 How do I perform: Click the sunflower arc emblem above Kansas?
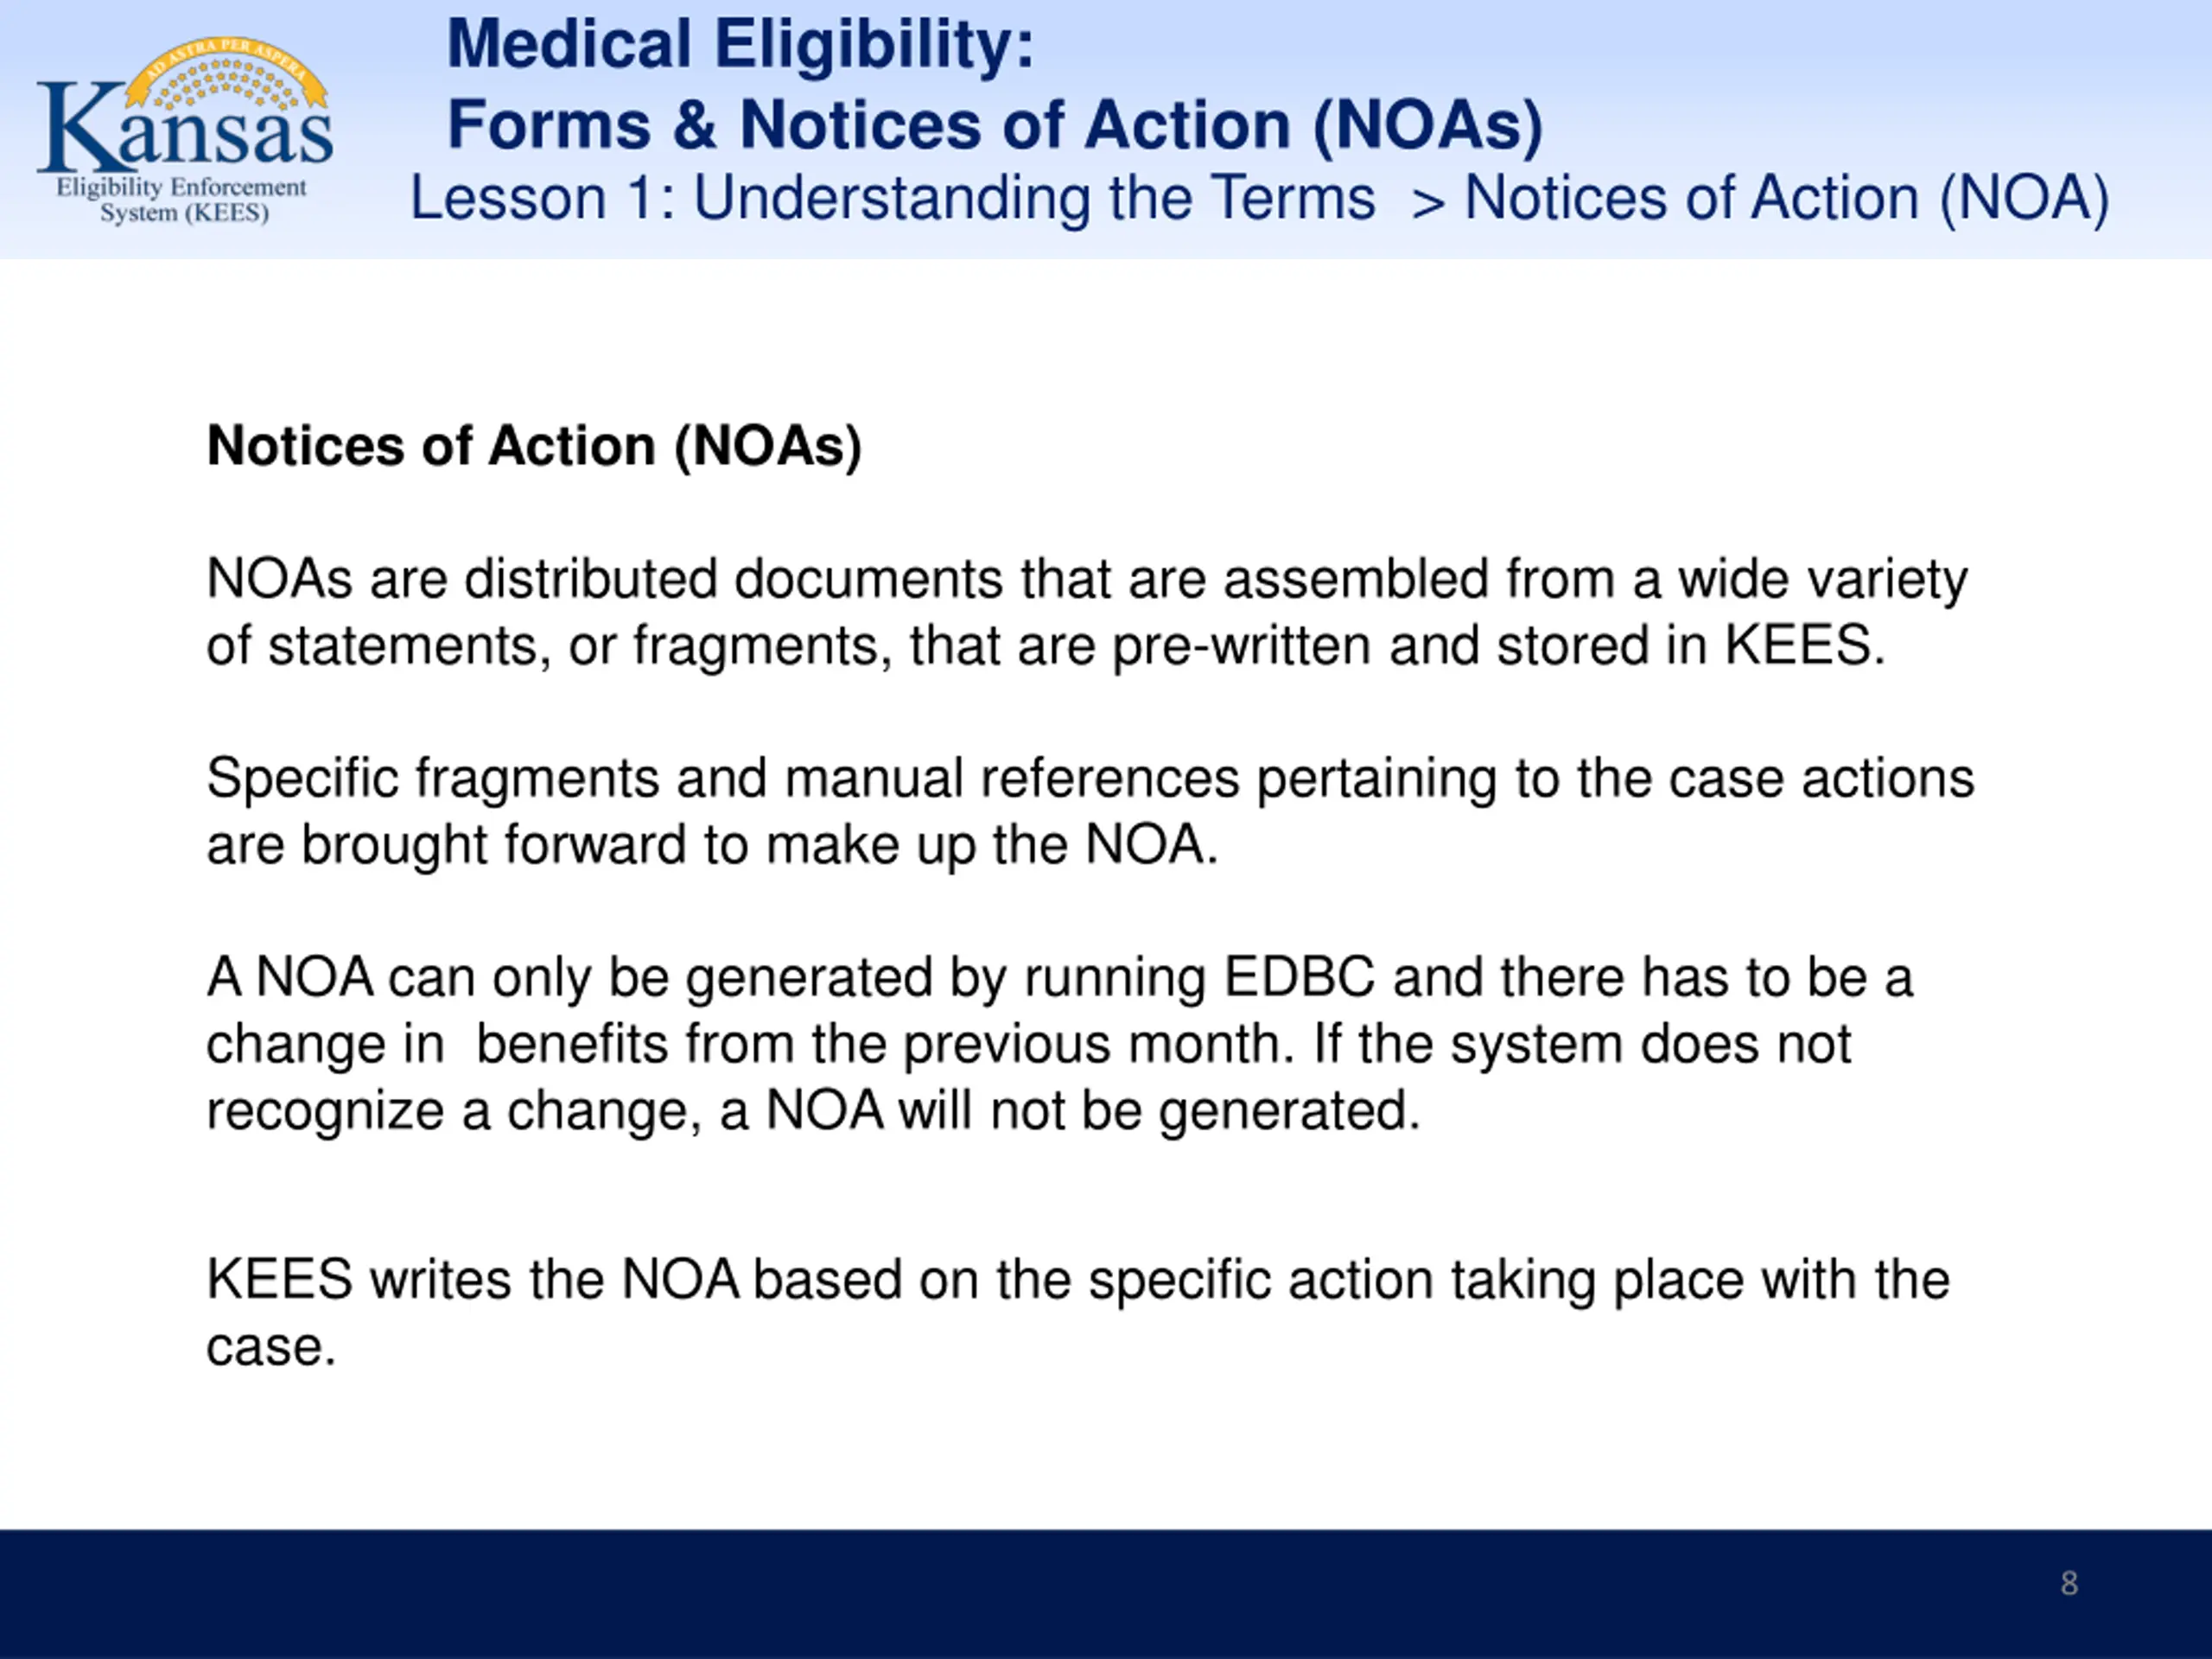(x=226, y=76)
